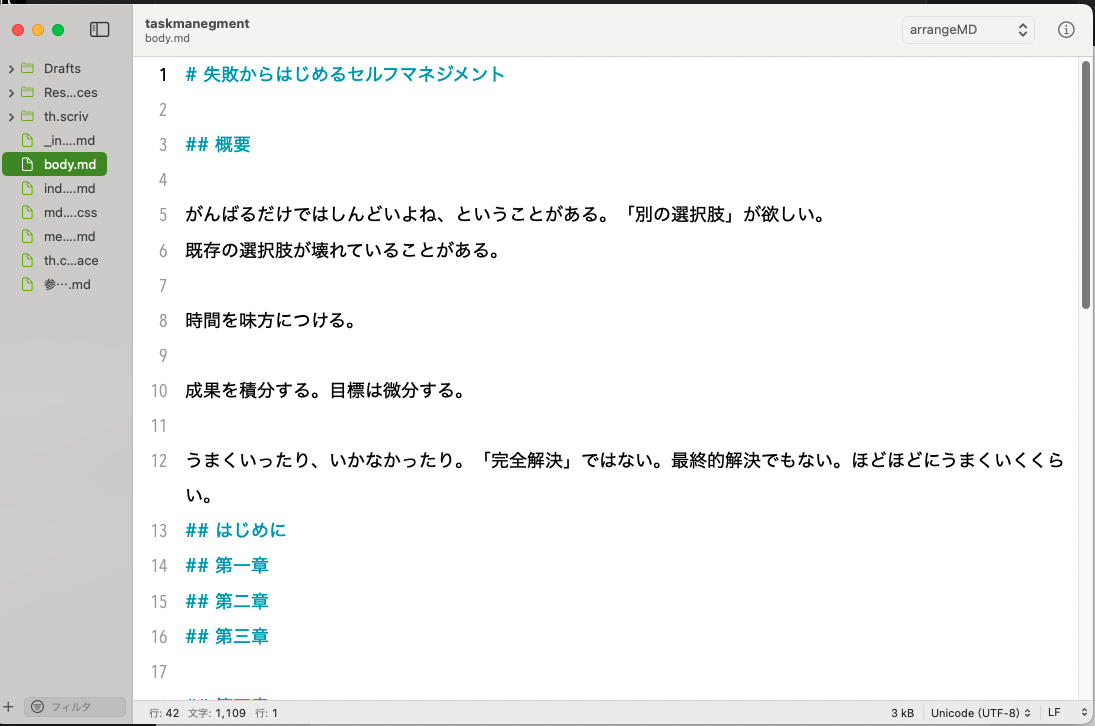Viewport: 1095px width, 726px height.
Task: Expand the Res...ces folder chevron
Action: click(11, 93)
